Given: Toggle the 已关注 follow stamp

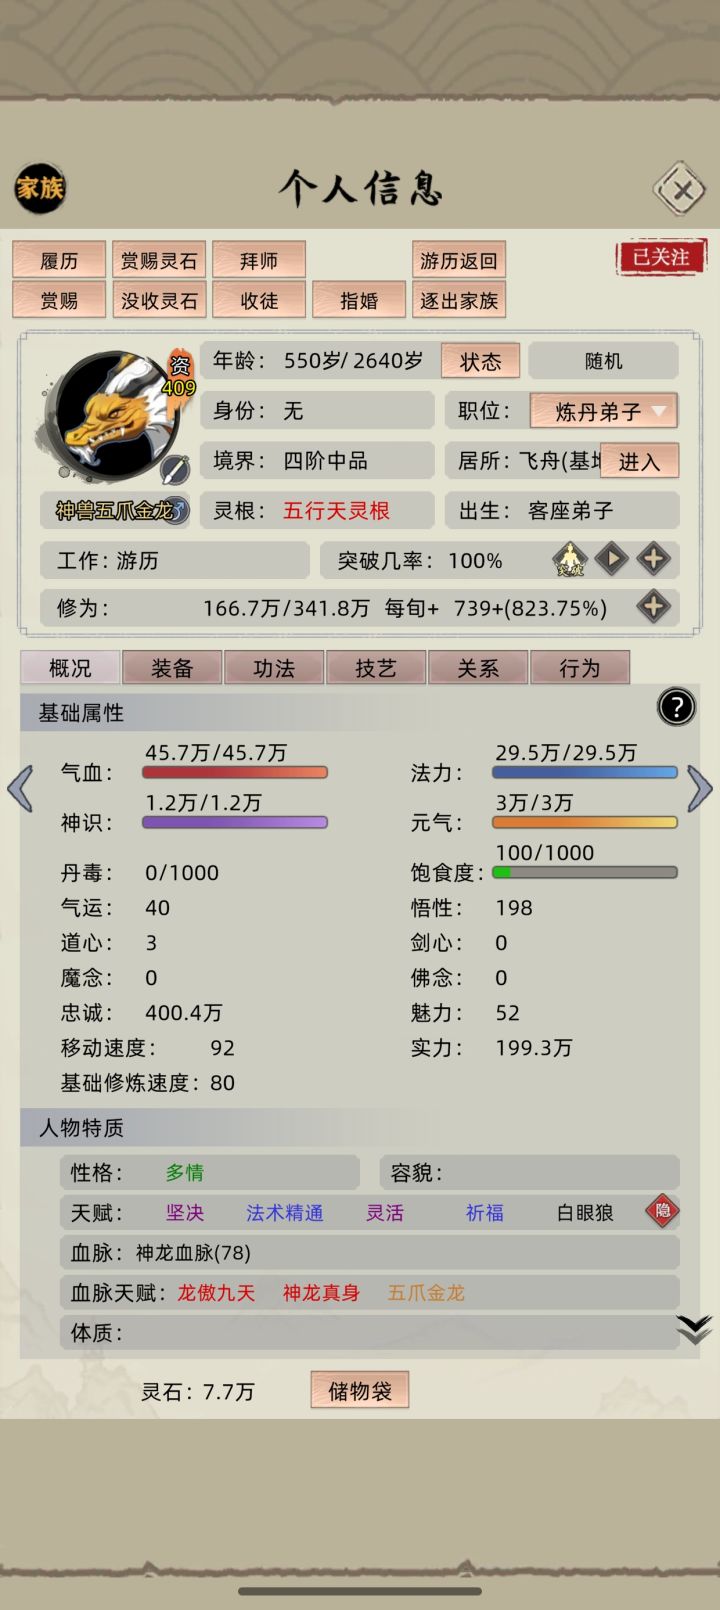Looking at the screenshot, I should [x=661, y=257].
